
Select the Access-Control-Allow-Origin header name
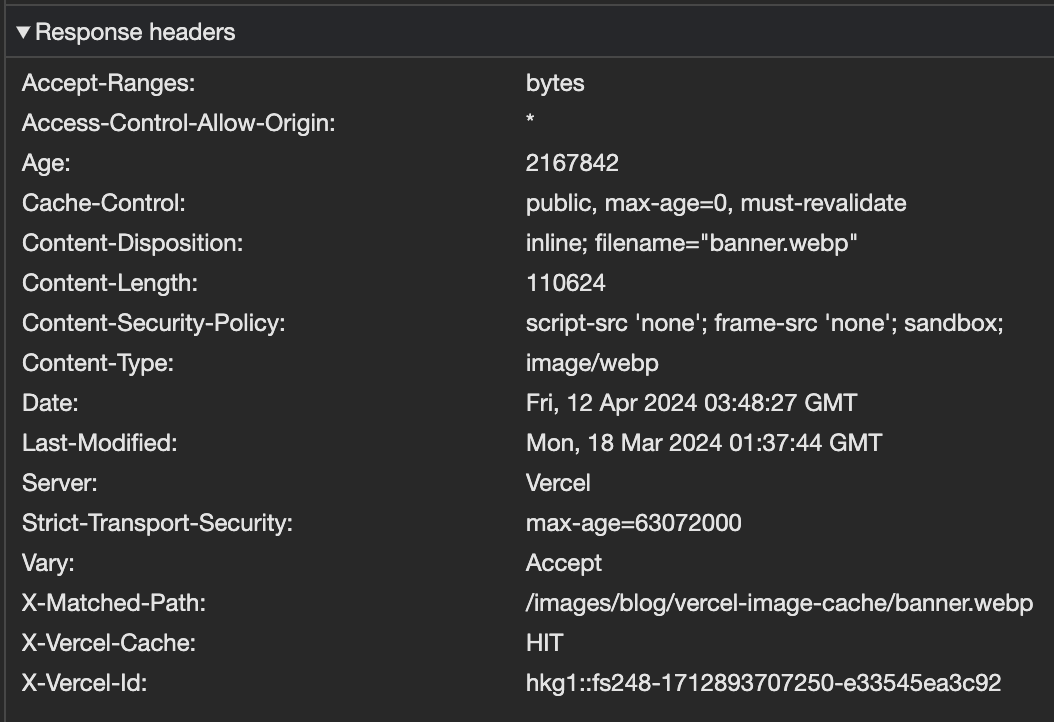coord(178,123)
